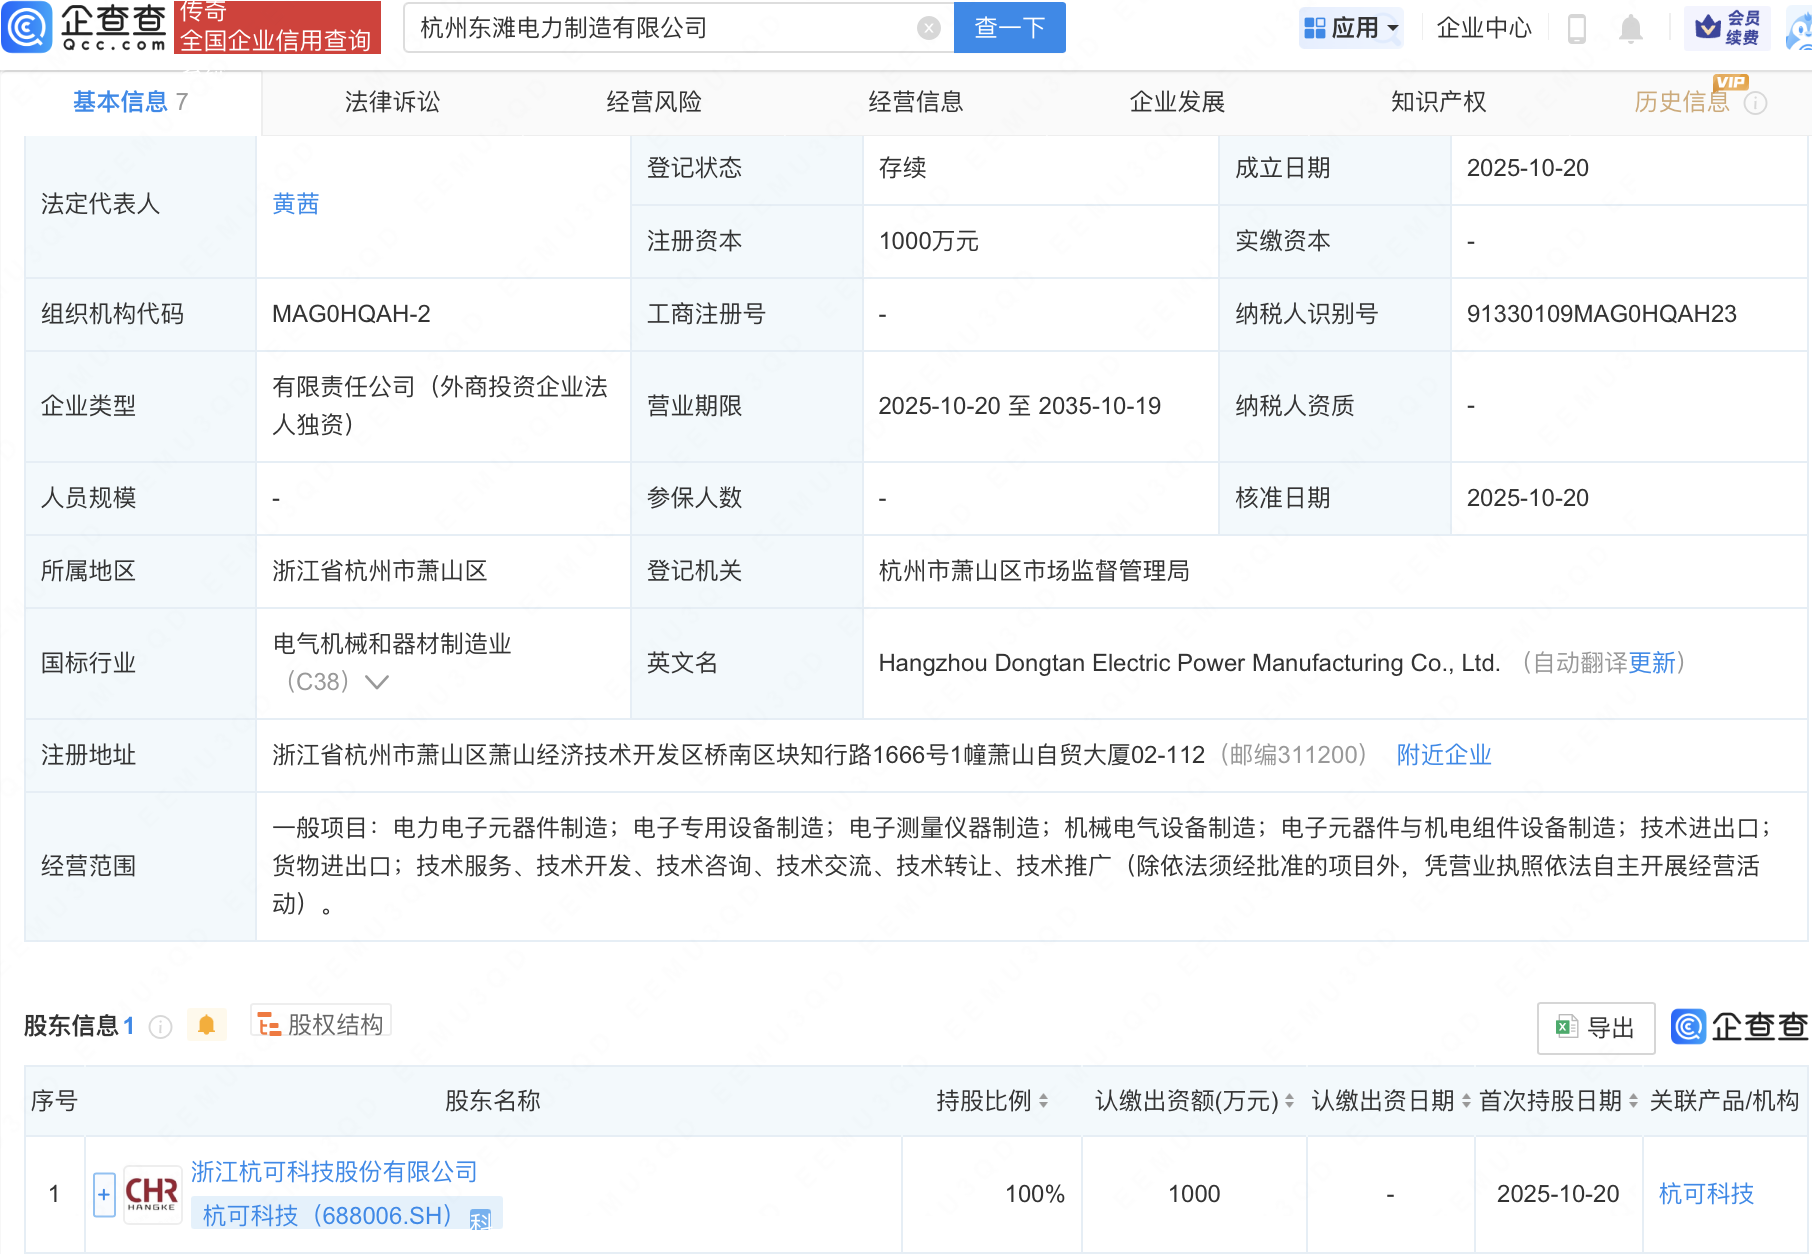This screenshot has width=1812, height=1254.
Task: Sort by 认缴出资额 column
Action: click(1289, 1101)
